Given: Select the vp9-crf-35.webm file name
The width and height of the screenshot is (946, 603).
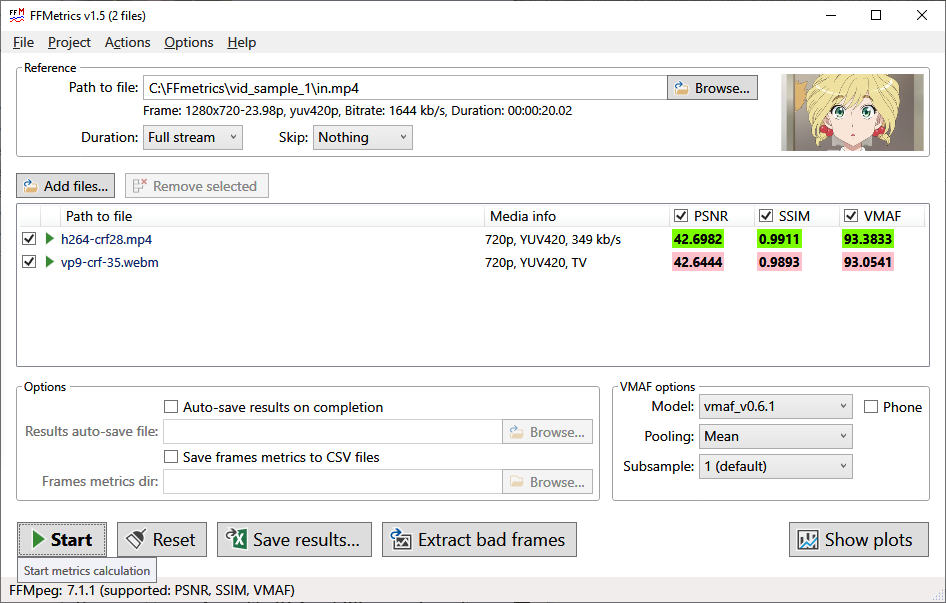Looking at the screenshot, I should click(110, 262).
